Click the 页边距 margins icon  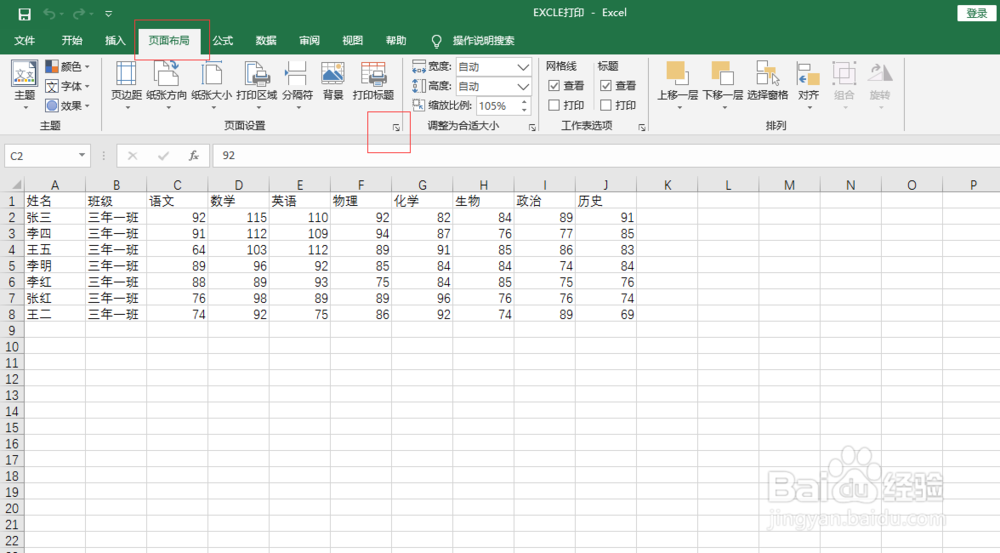[126, 74]
